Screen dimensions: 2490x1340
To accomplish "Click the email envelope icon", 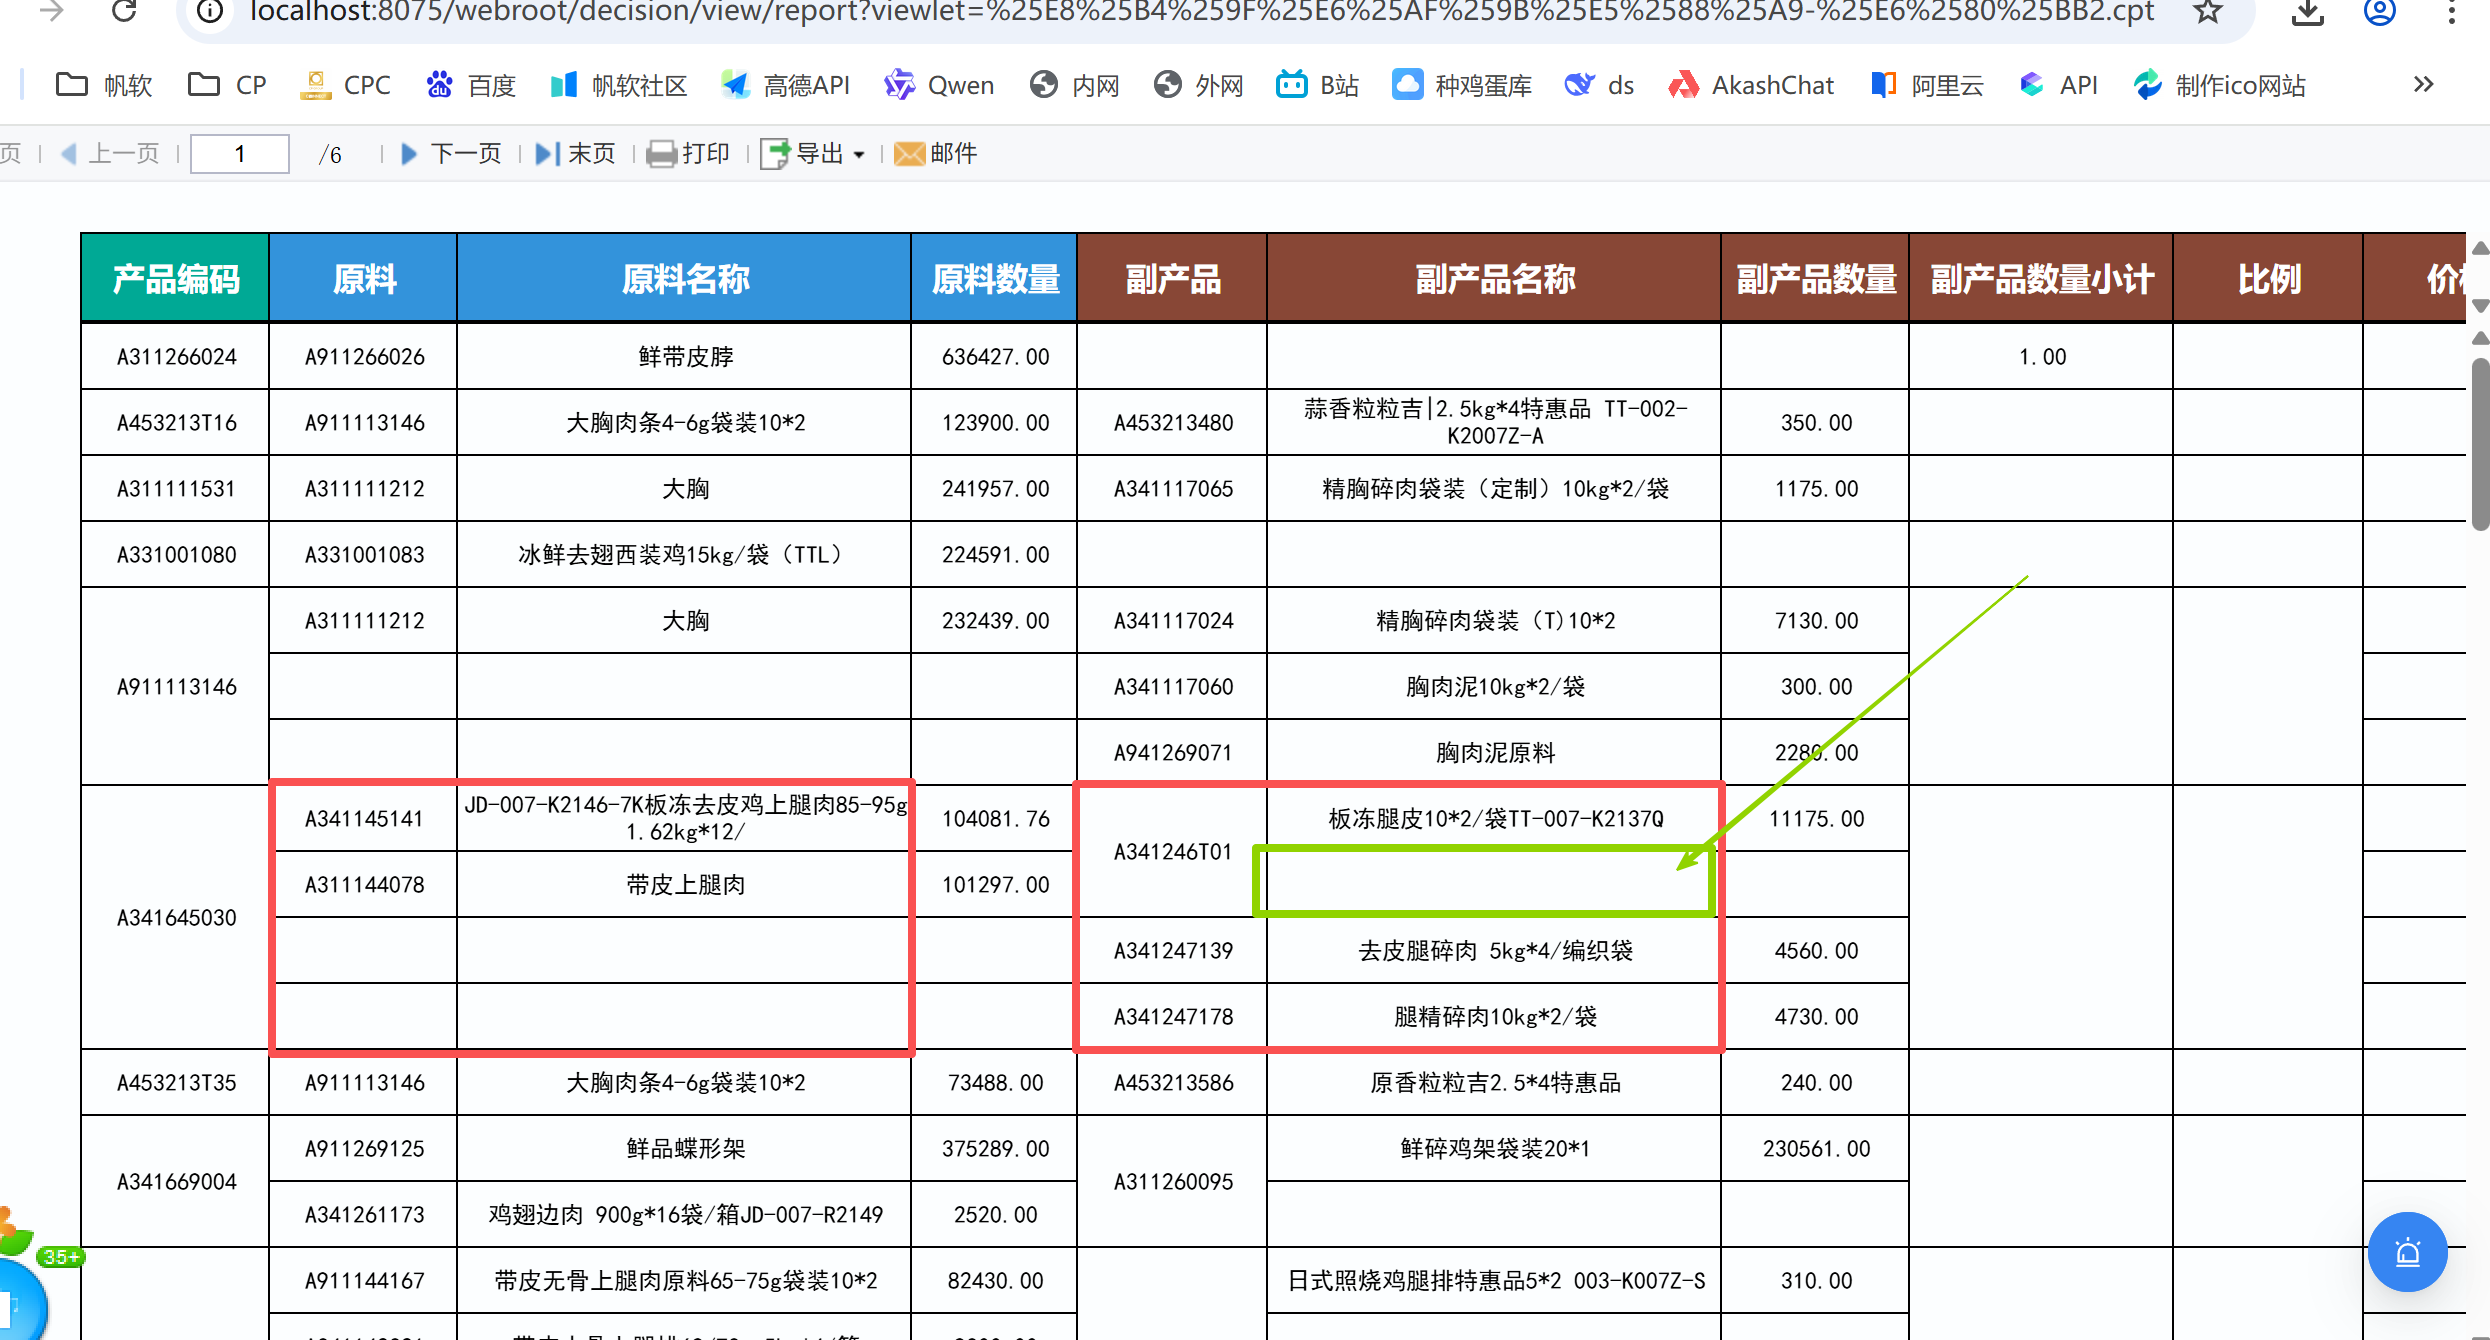I will [908, 154].
